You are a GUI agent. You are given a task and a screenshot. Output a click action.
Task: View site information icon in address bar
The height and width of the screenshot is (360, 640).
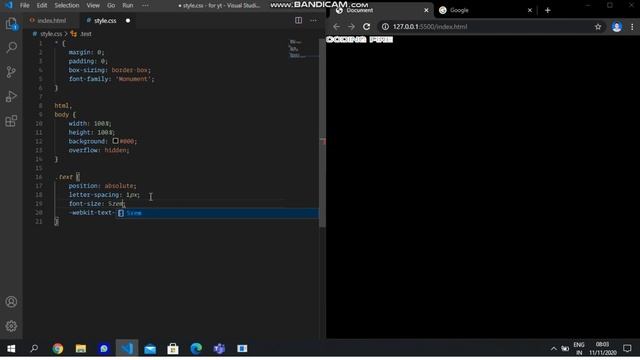point(385,27)
